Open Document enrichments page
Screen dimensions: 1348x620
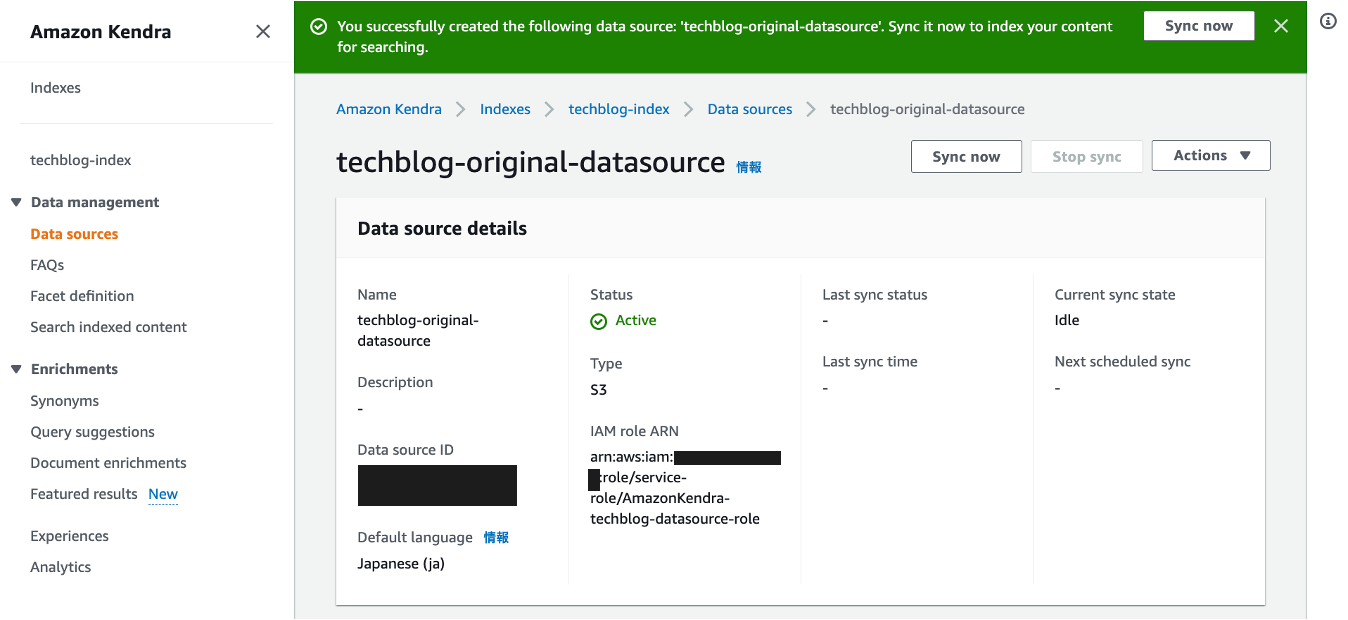[109, 463]
